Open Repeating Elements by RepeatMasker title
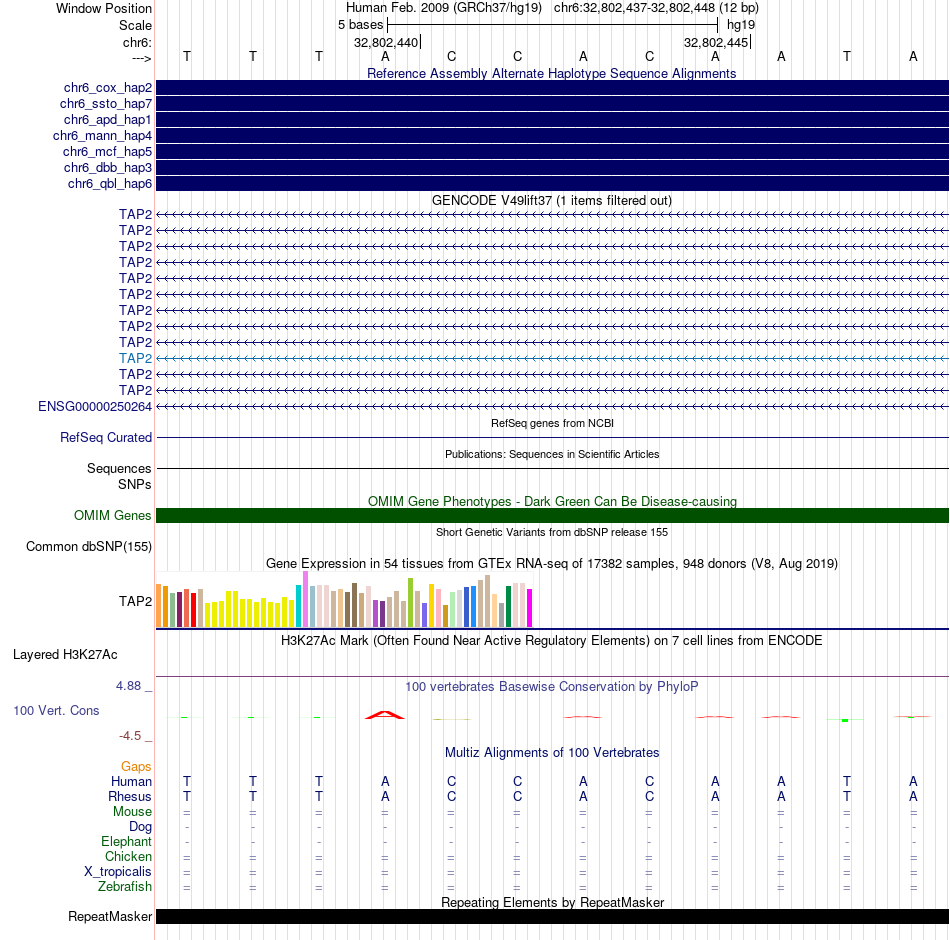Image resolution: width=950 pixels, height=940 pixels. coord(552,902)
